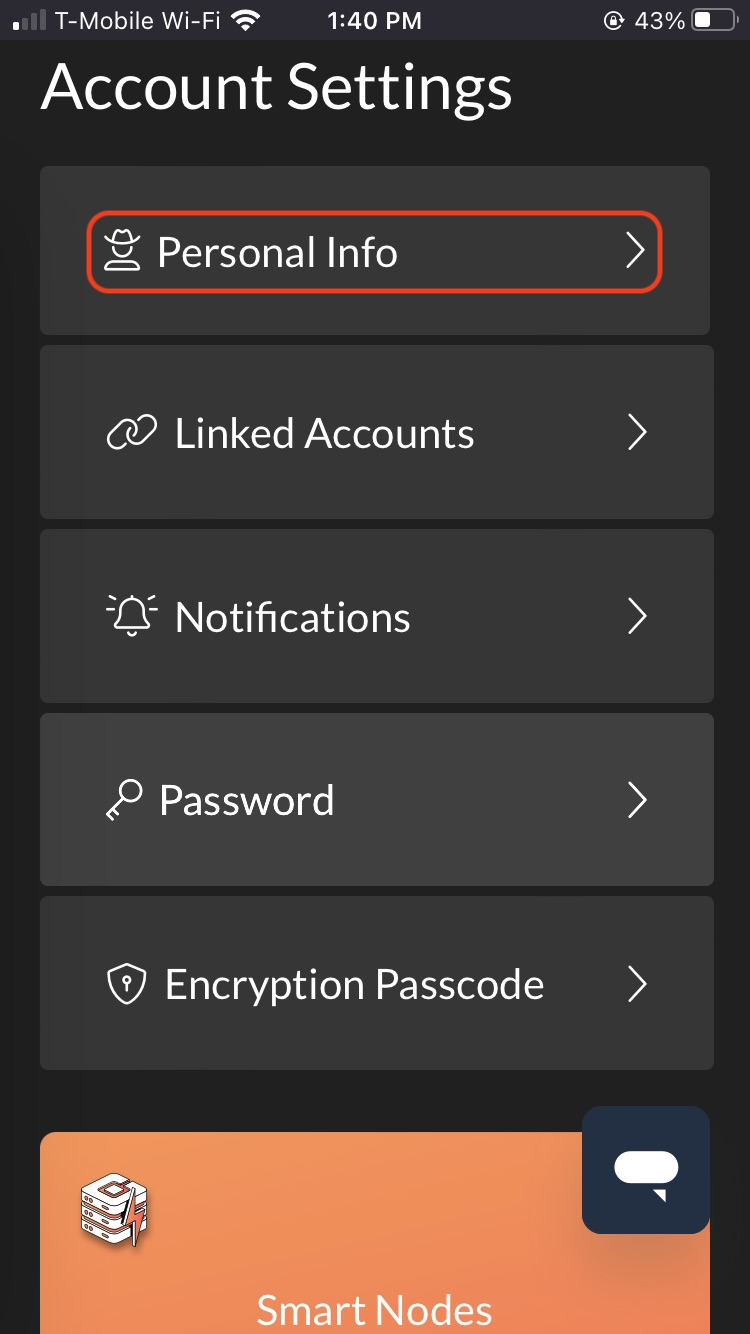Tap the Wi-Fi signal icon

pos(243,20)
